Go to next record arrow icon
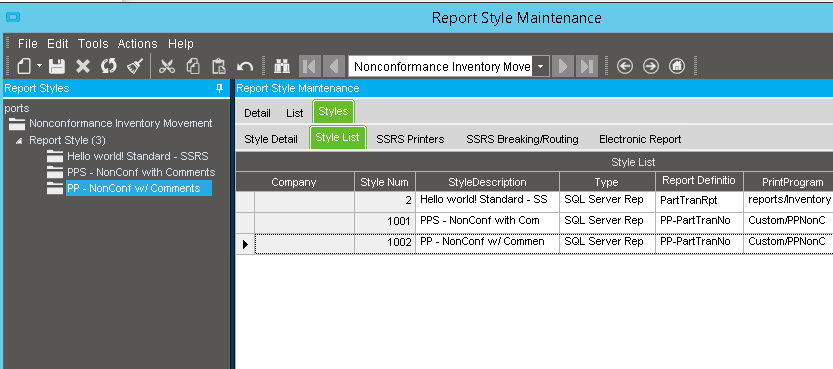 pyautogui.click(x=562, y=66)
